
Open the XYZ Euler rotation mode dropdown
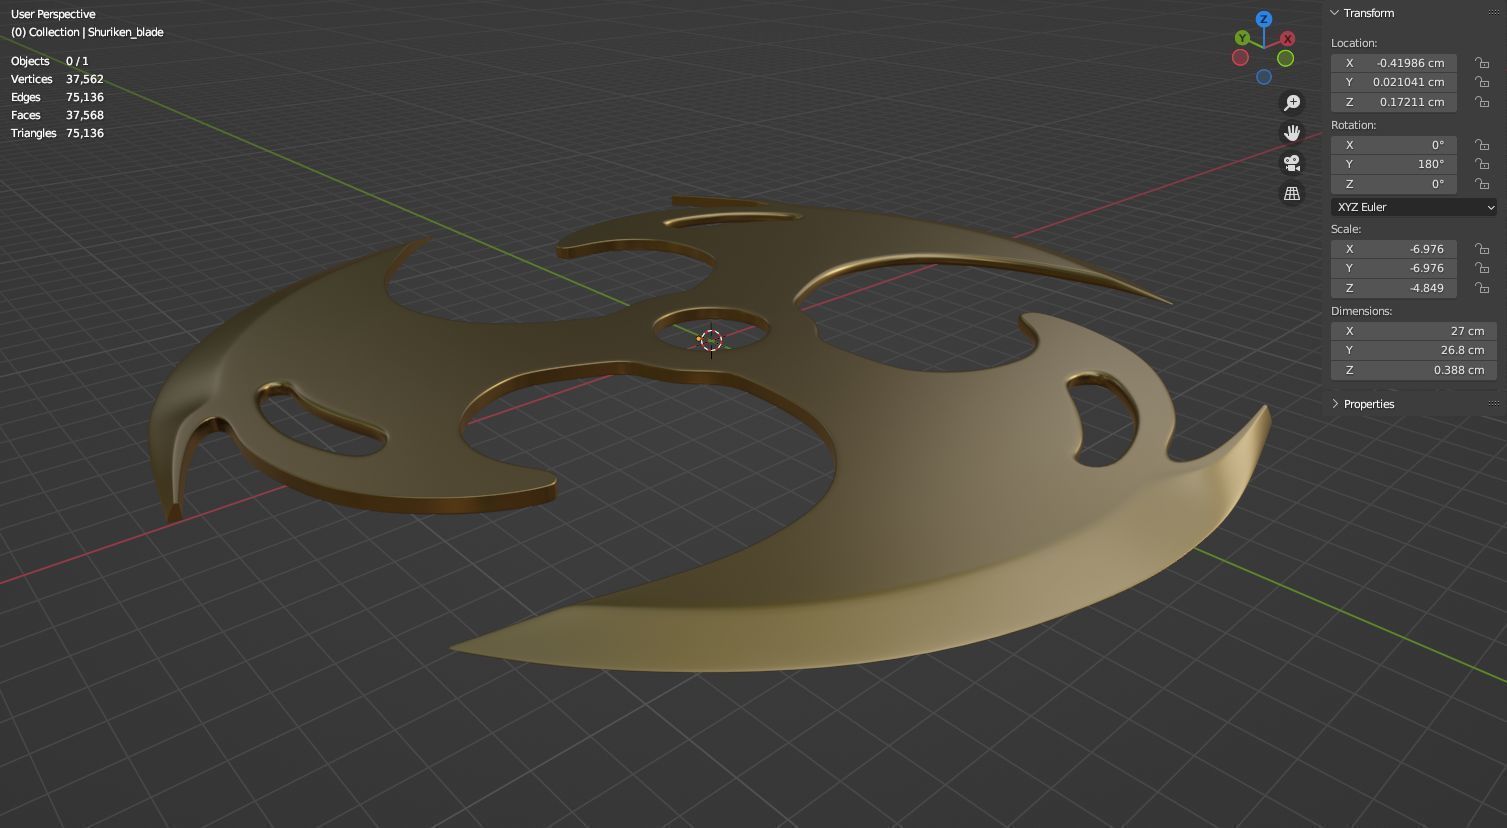pos(1414,207)
